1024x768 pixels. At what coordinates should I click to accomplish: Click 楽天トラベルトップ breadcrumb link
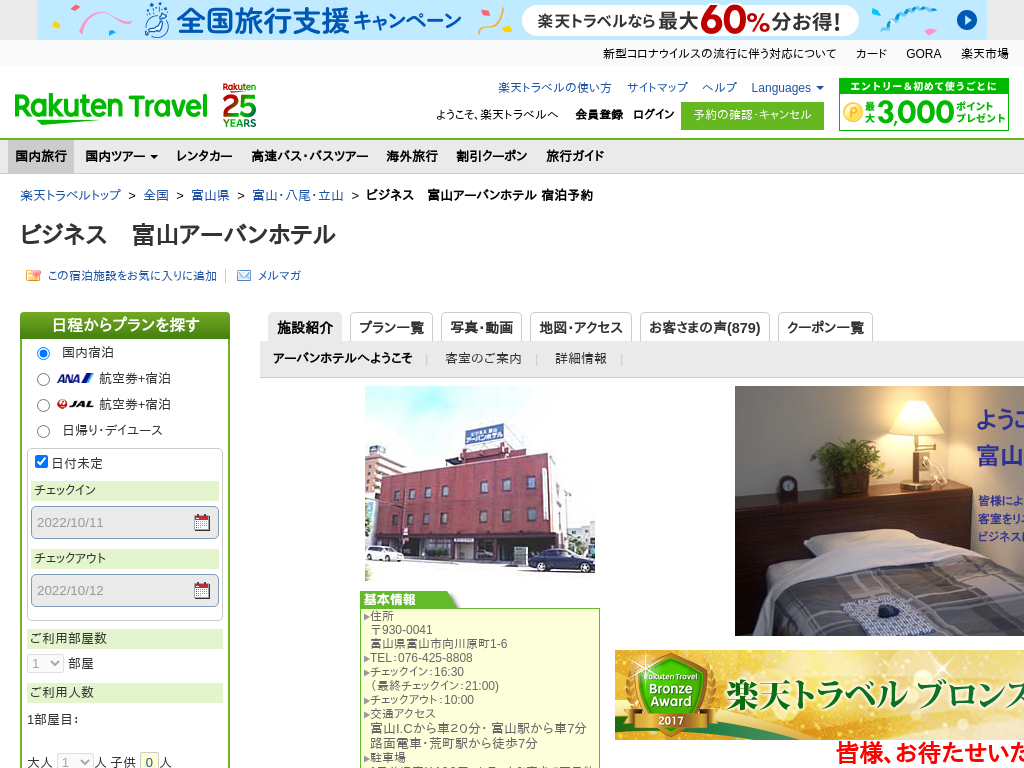pyautogui.click(x=71, y=195)
